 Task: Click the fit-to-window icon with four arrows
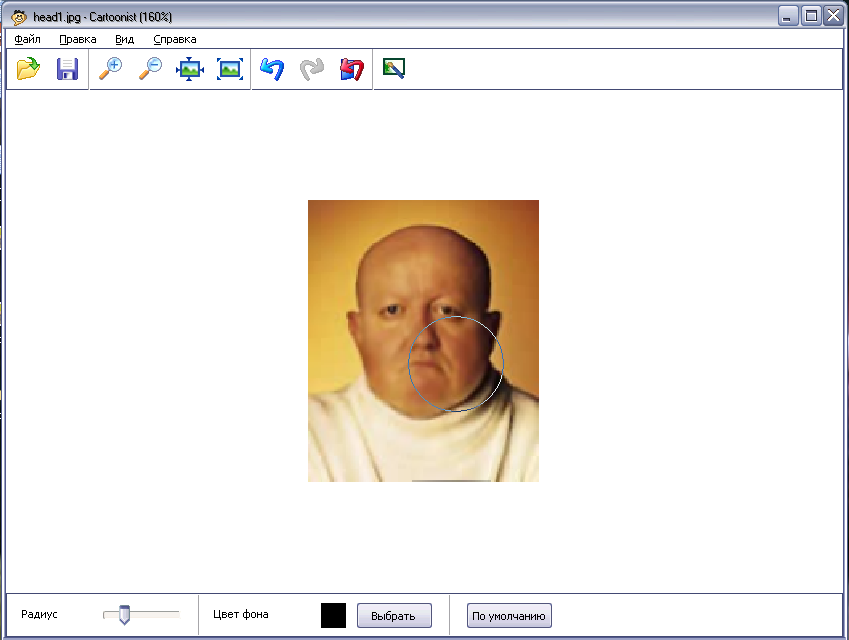190,69
